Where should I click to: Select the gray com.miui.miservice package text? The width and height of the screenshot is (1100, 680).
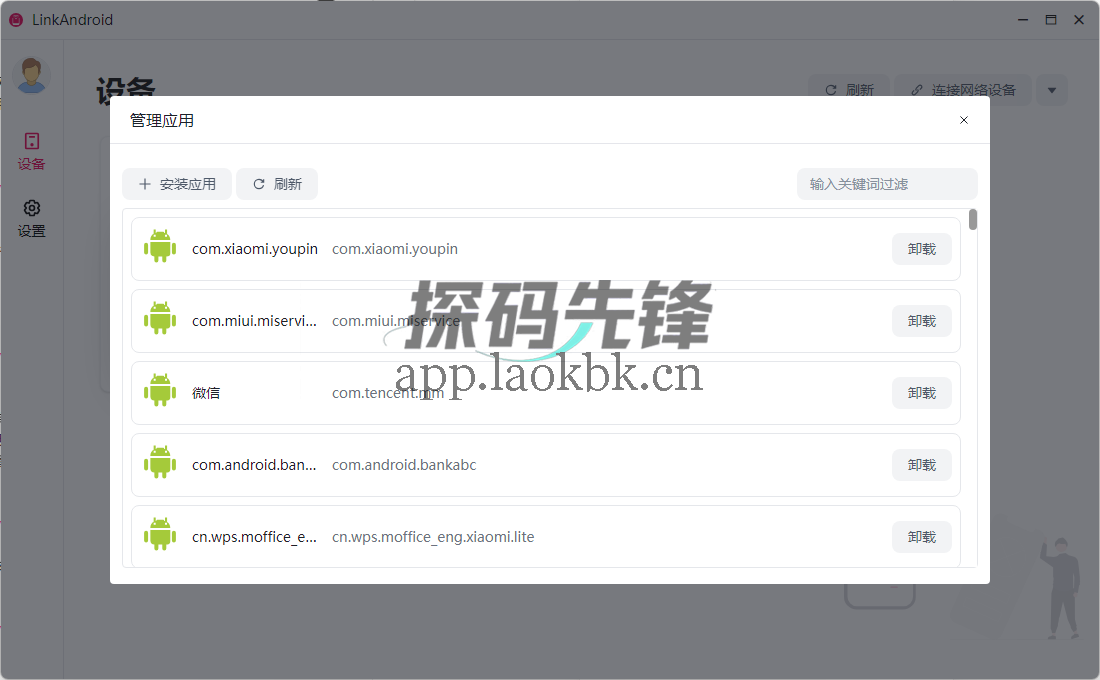[x=396, y=321]
